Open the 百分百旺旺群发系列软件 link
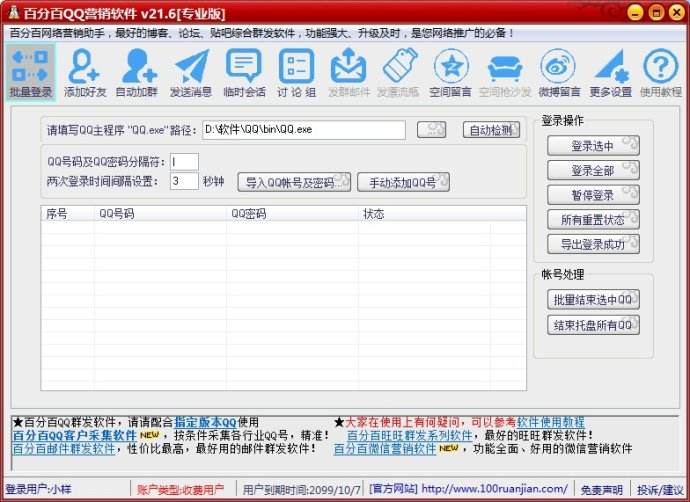This screenshot has width=690, height=502. [409, 436]
